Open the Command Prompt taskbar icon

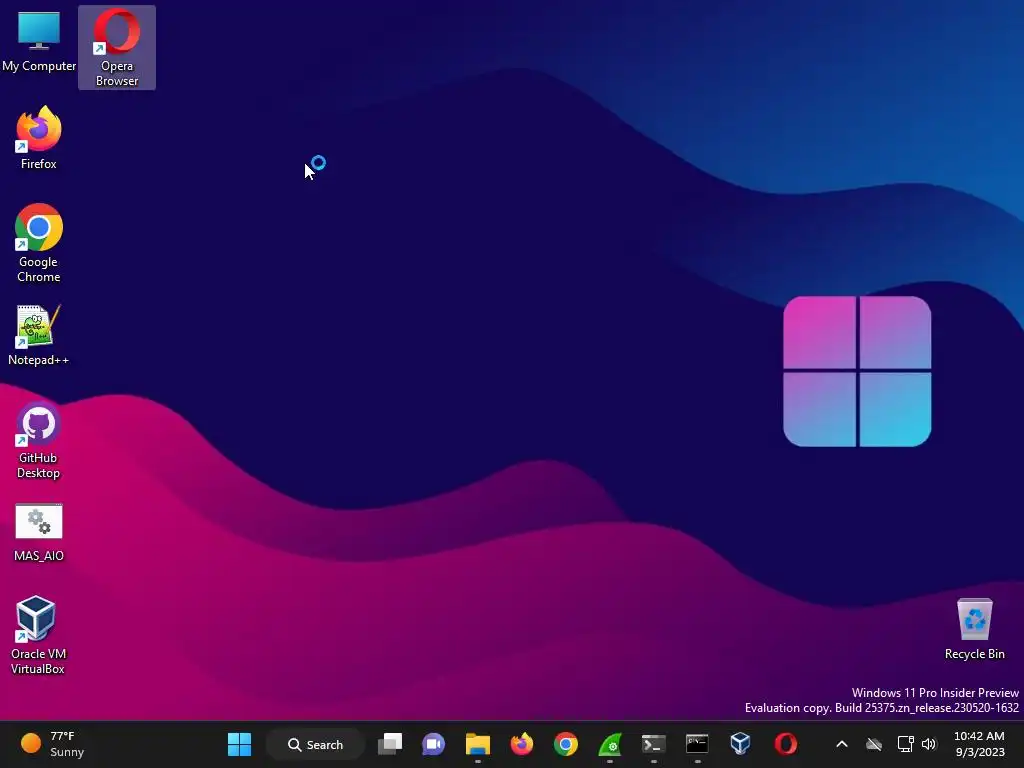(697, 744)
